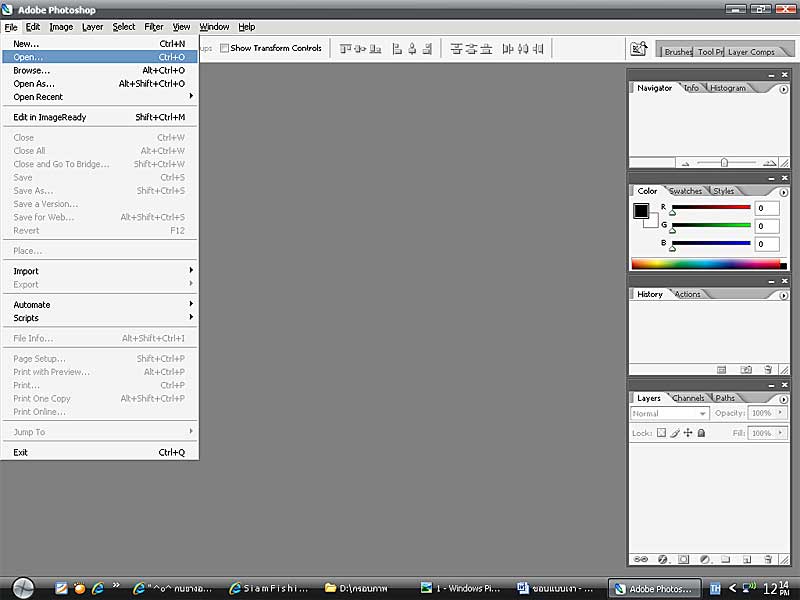The image size is (800, 600).
Task: Click distribute bottom edges icon
Action: 486,48
